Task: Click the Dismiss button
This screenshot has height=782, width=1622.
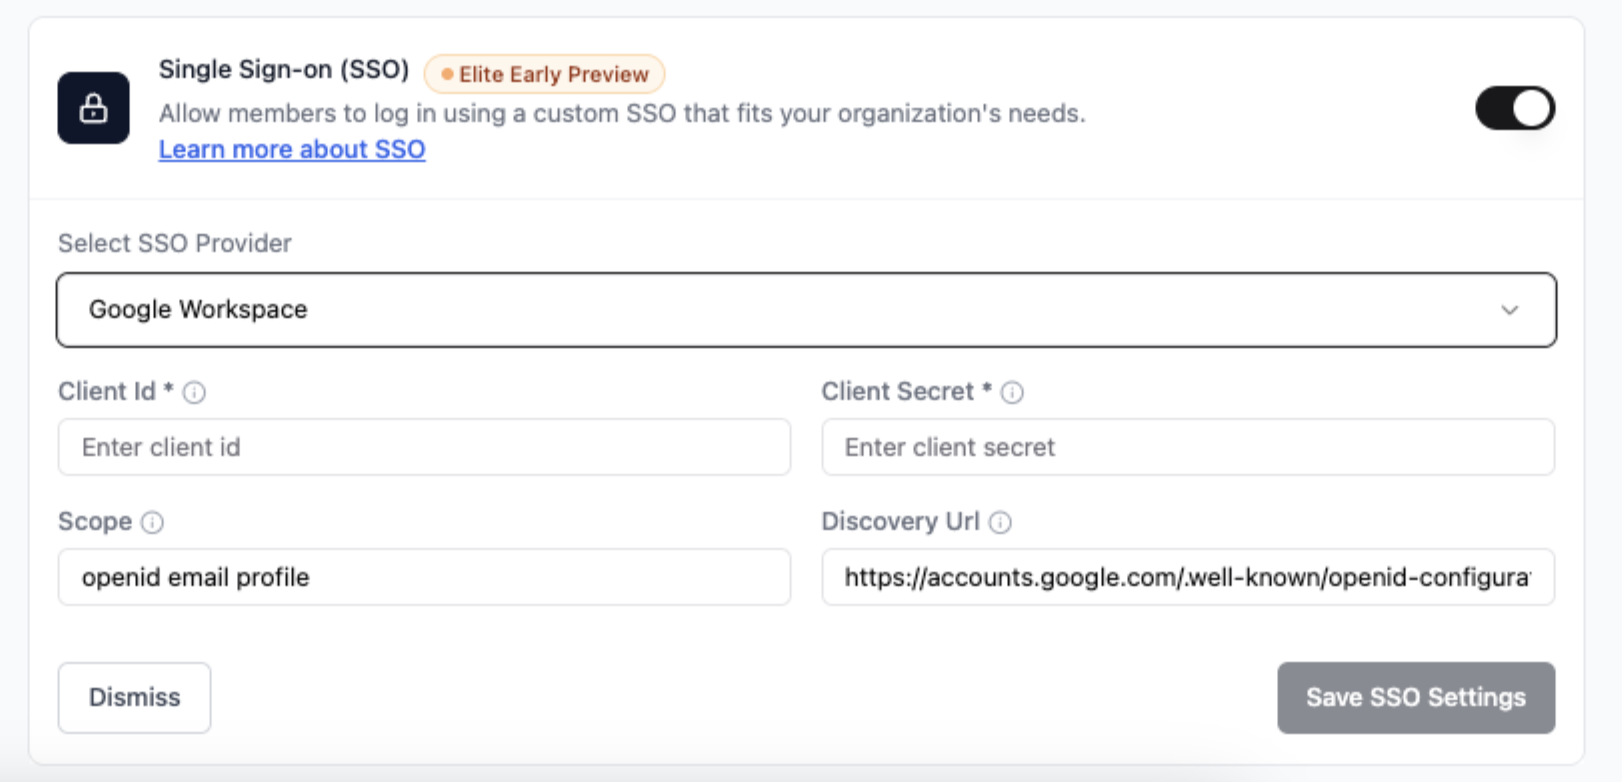Action: pos(133,697)
